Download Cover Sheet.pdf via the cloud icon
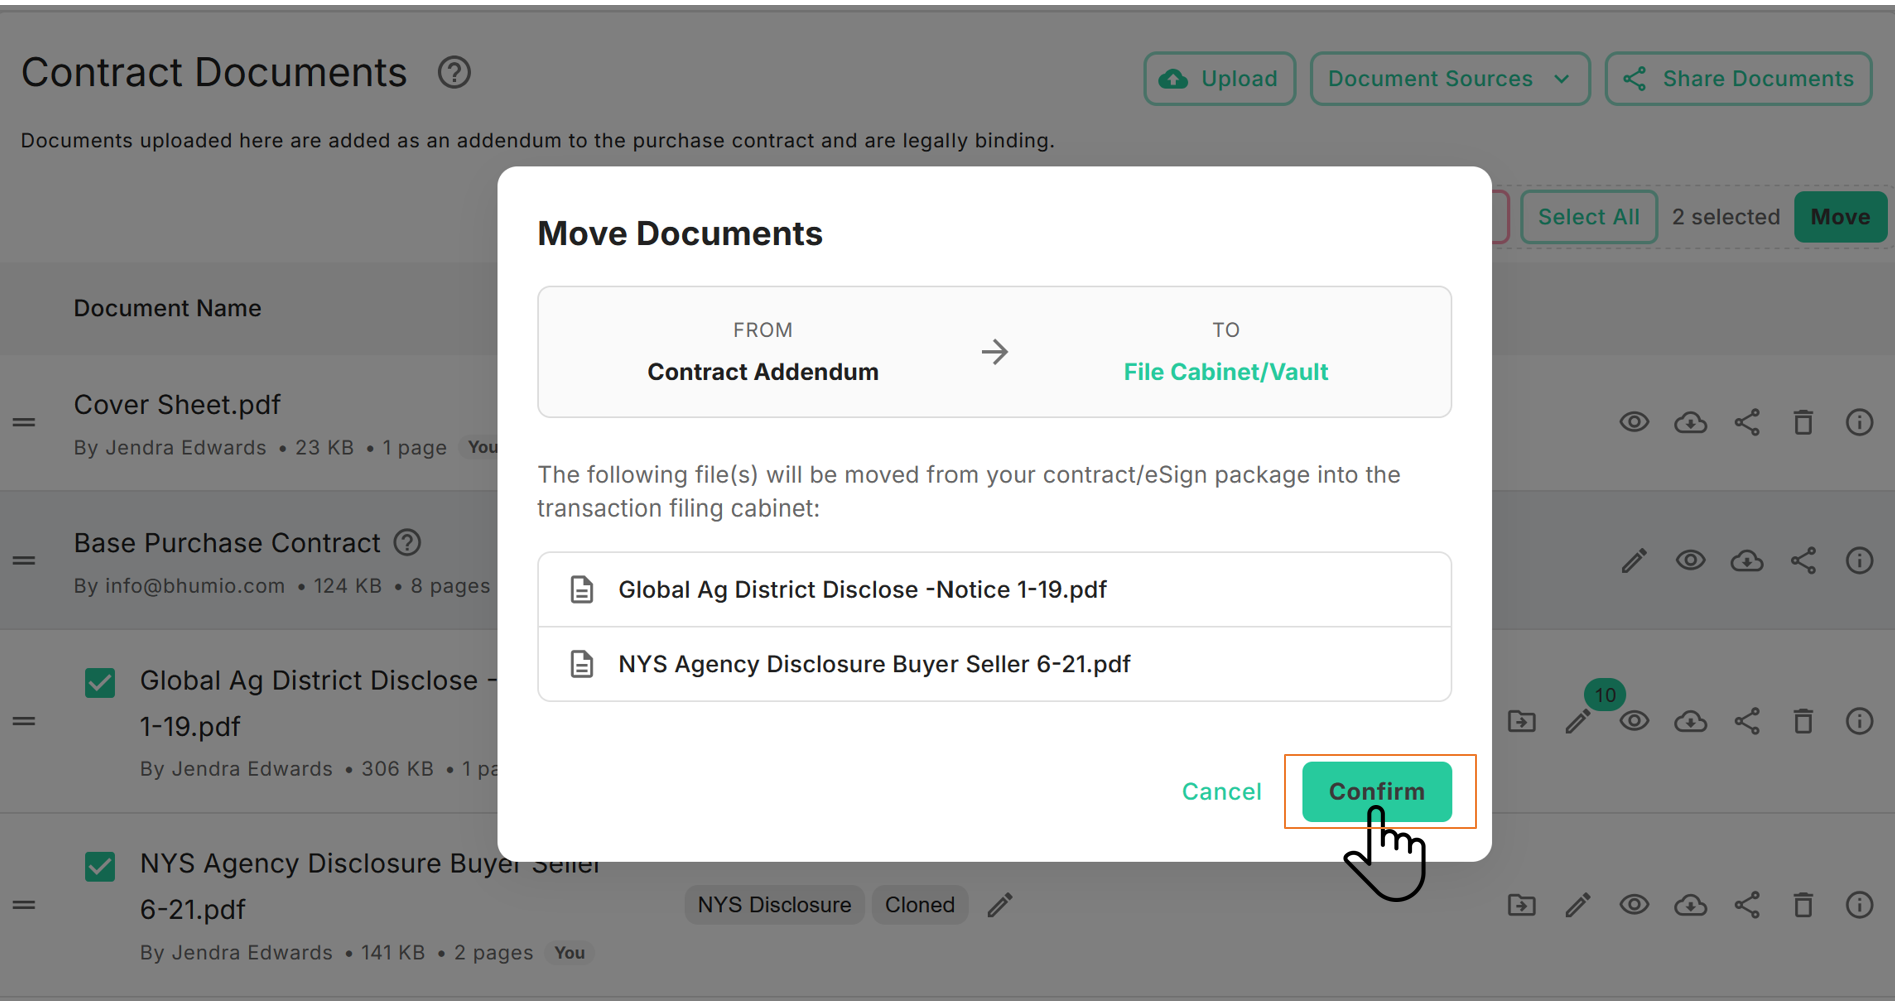 coord(1690,422)
